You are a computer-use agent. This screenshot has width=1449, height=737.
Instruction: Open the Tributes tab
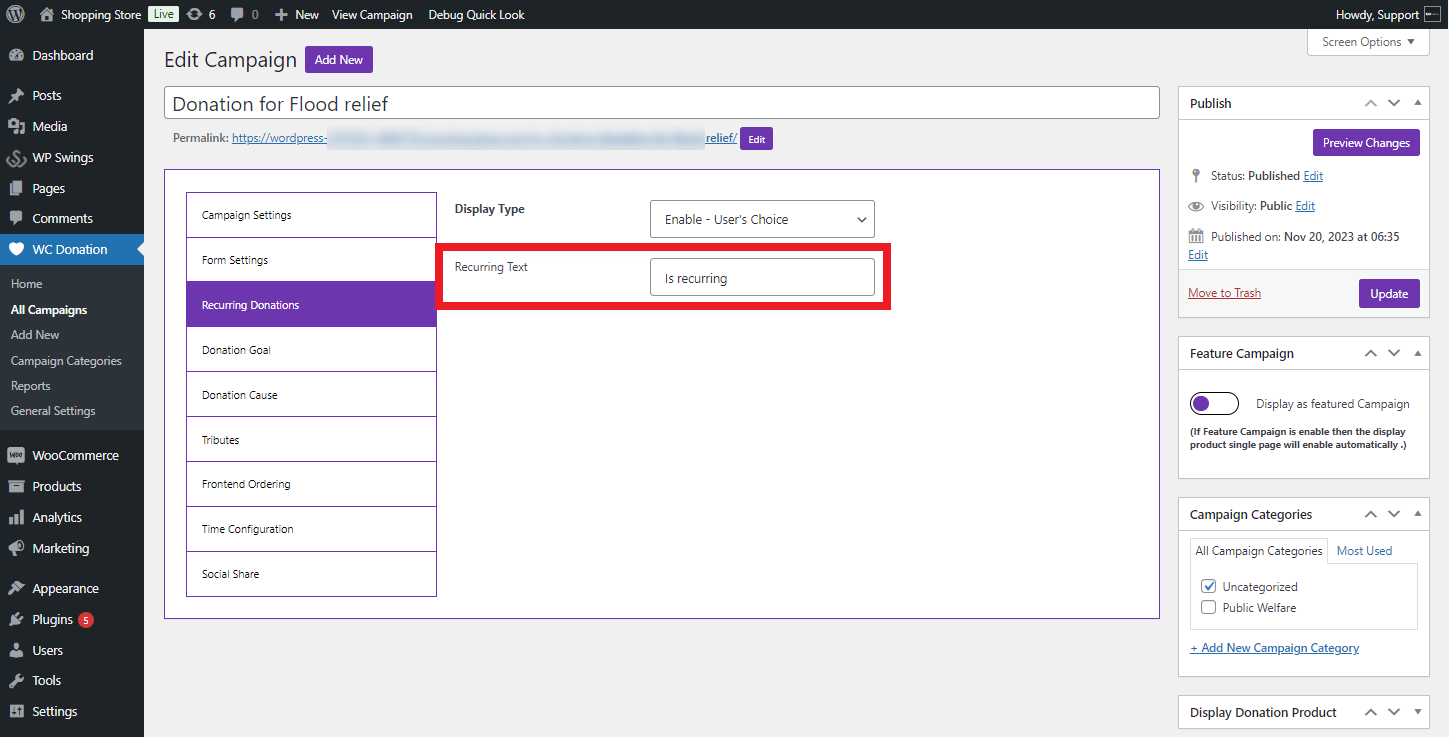[311, 440]
